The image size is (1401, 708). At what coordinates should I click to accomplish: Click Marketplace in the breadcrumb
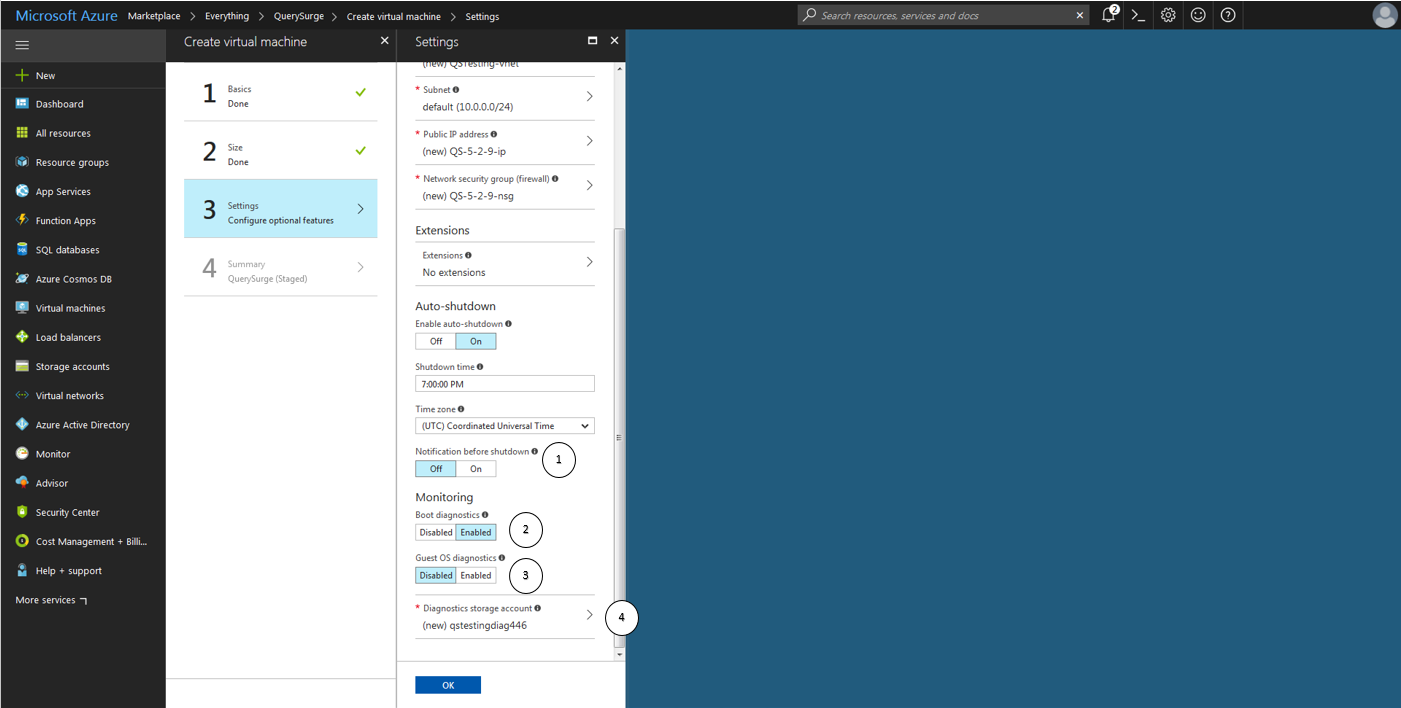click(x=154, y=16)
